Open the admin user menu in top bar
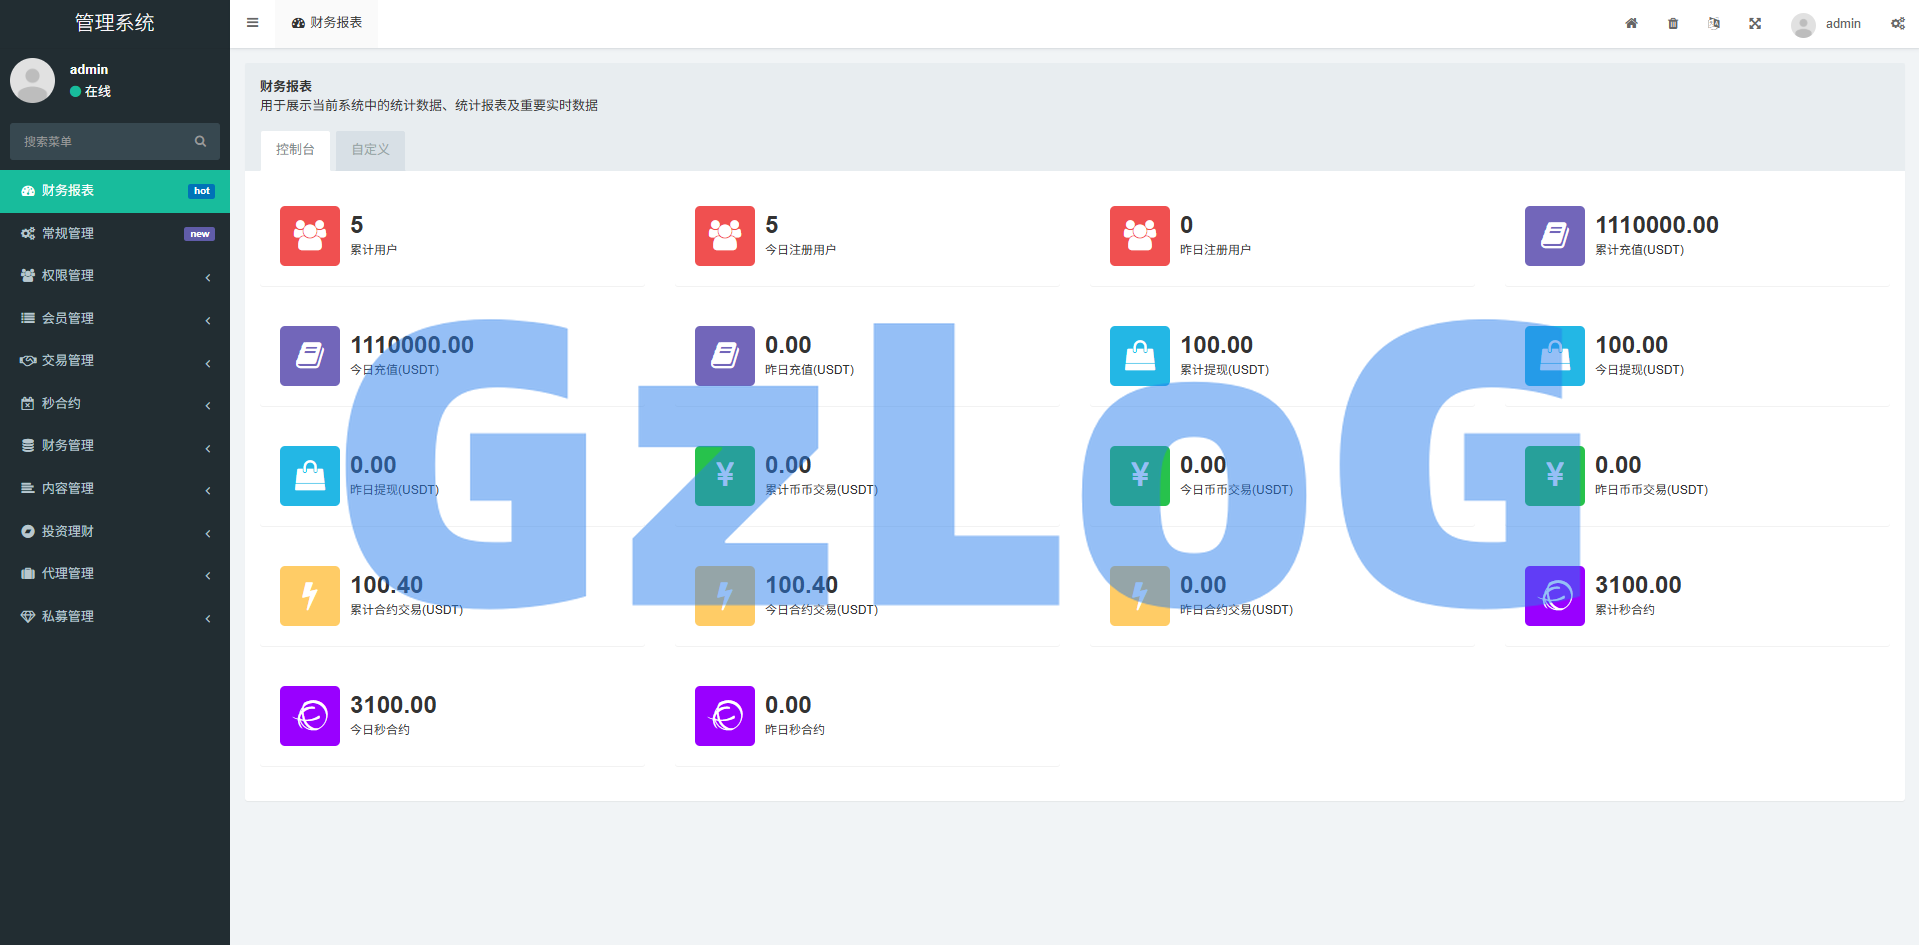The image size is (1919, 945). [x=1827, y=24]
